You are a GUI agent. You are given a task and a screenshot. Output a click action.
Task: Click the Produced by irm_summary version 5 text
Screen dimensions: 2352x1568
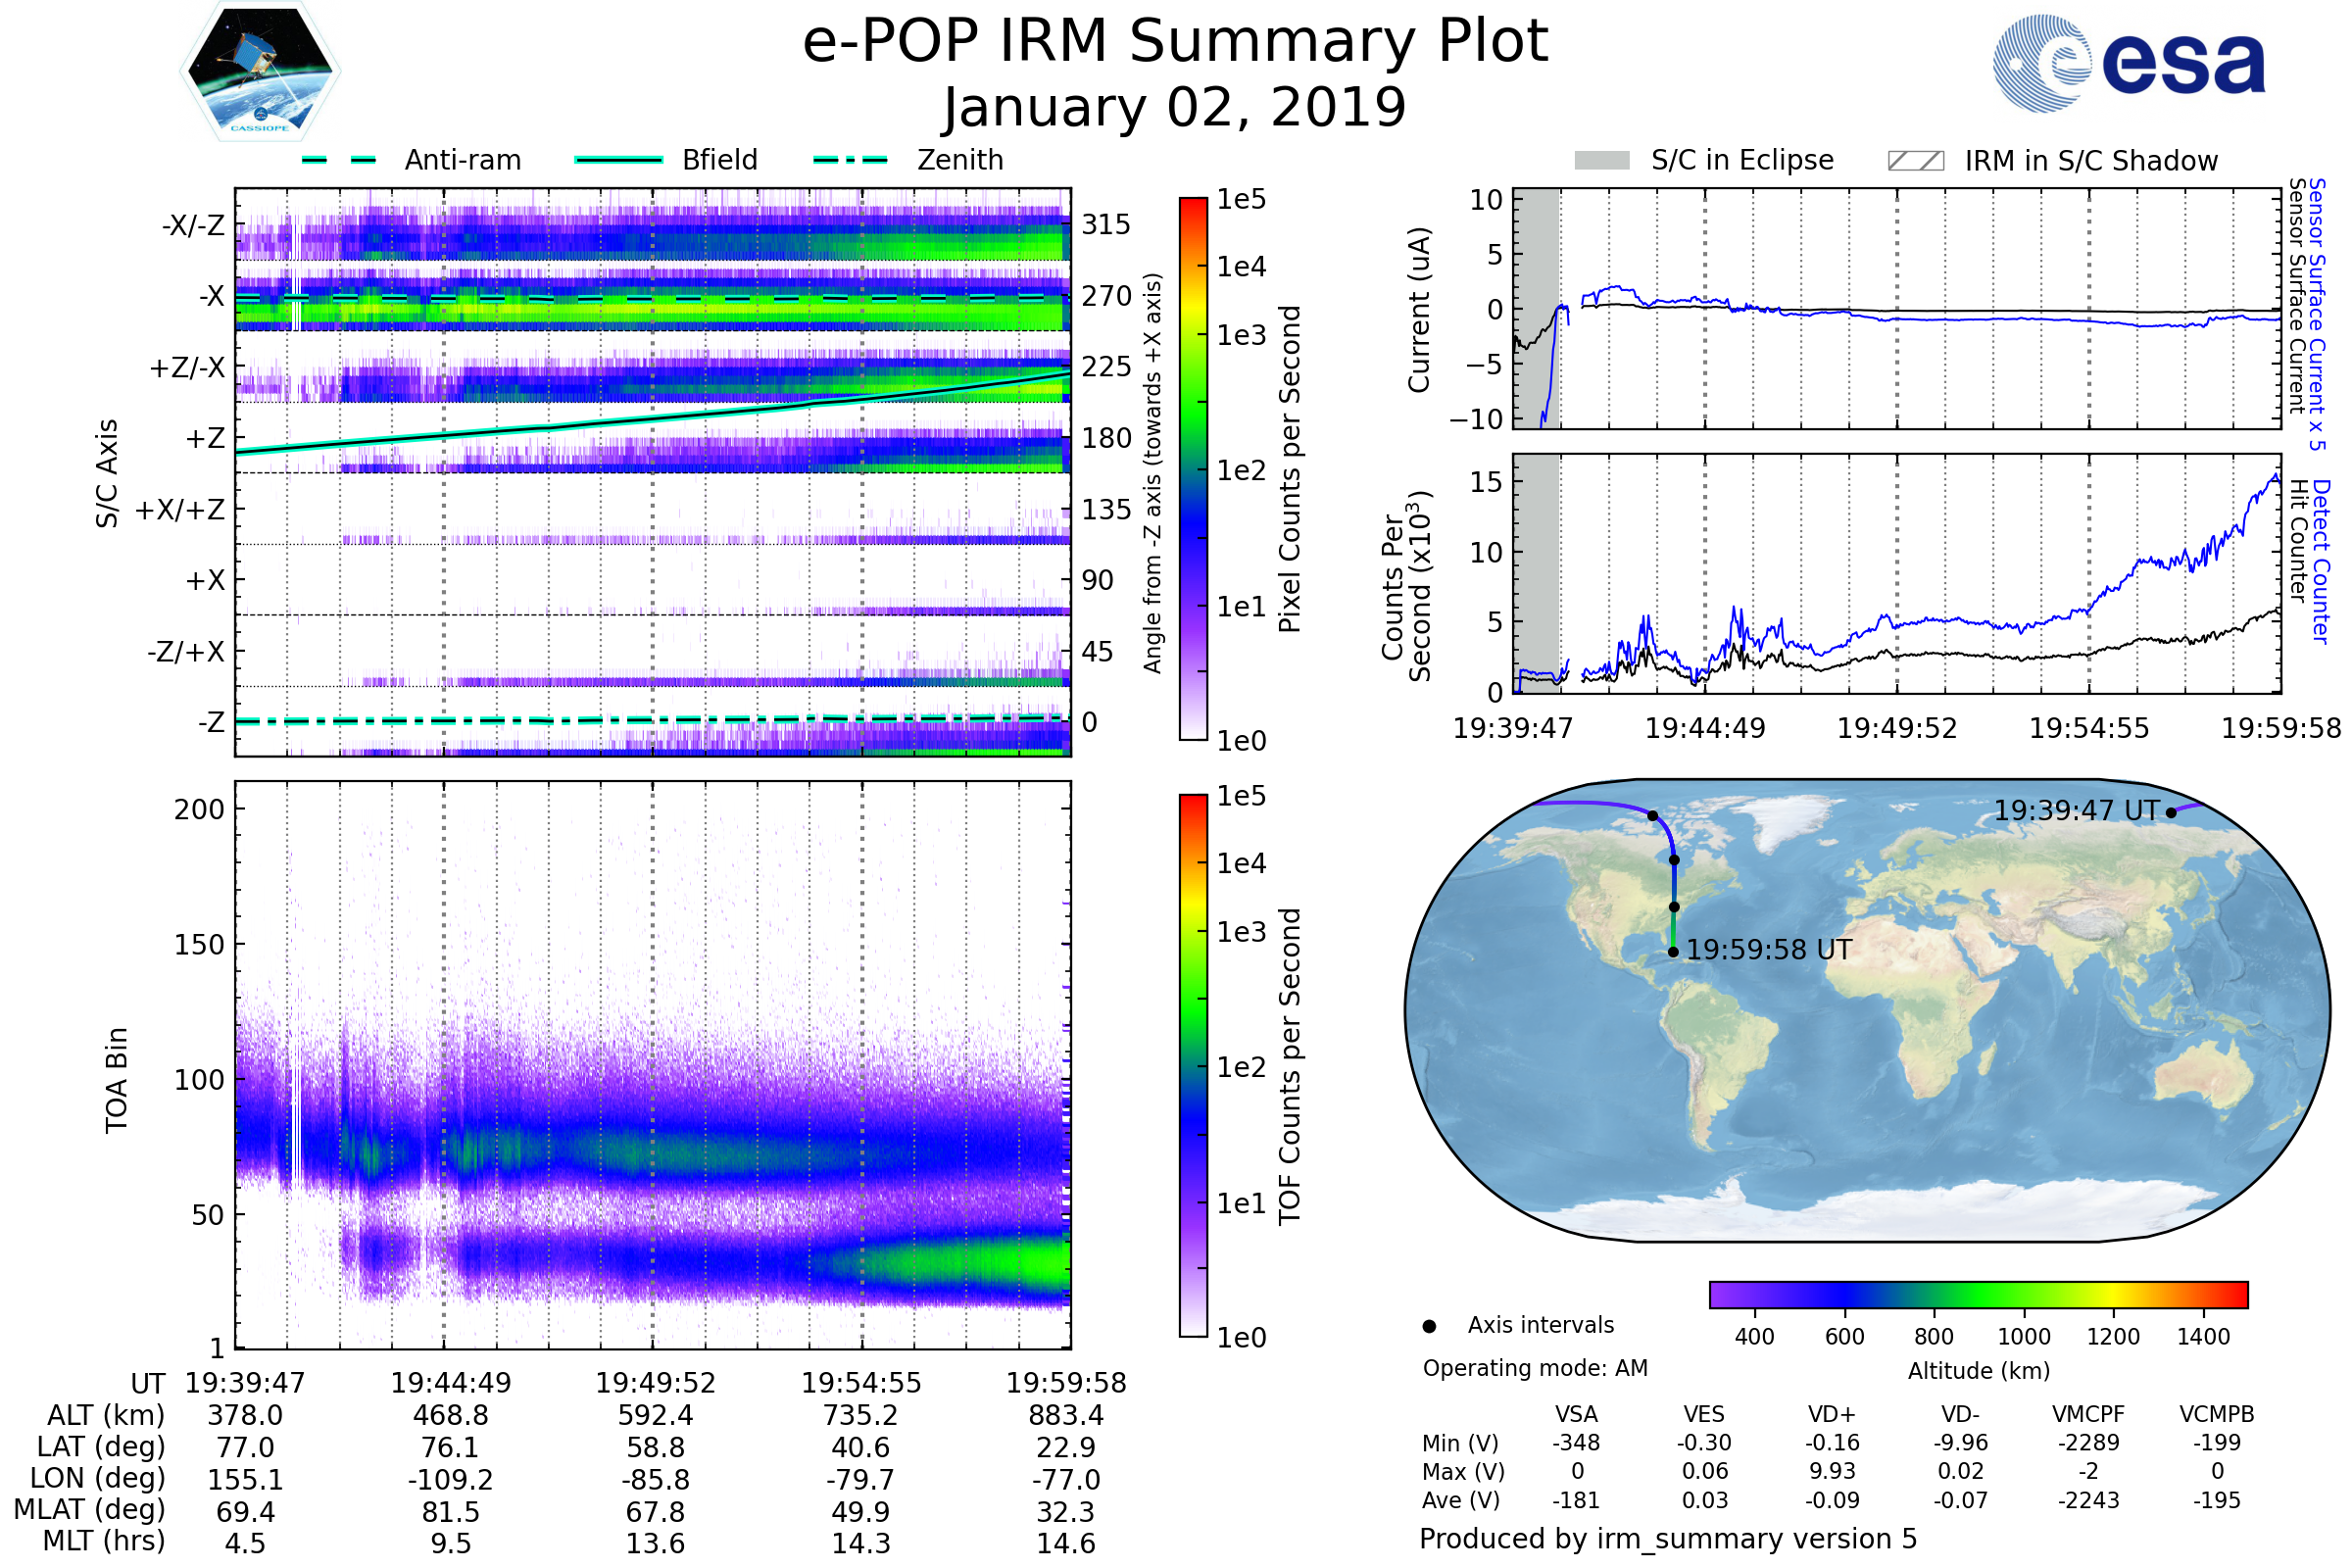(1668, 1539)
